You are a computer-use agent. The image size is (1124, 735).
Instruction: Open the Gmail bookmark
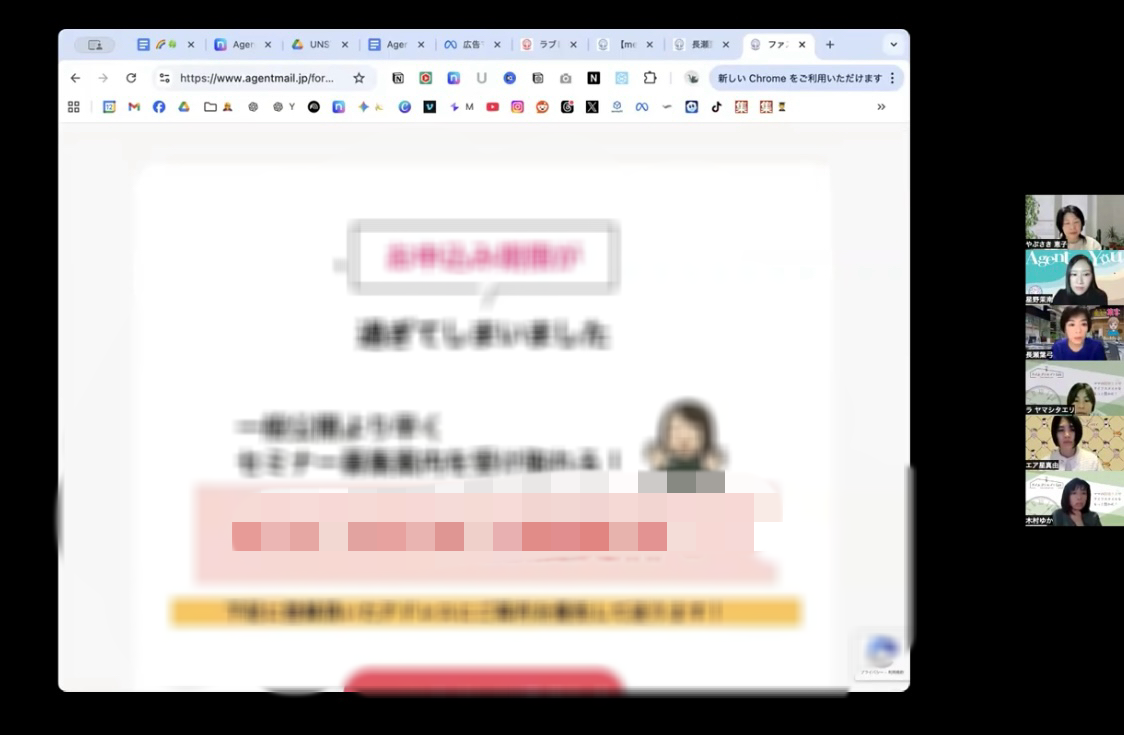coord(134,107)
